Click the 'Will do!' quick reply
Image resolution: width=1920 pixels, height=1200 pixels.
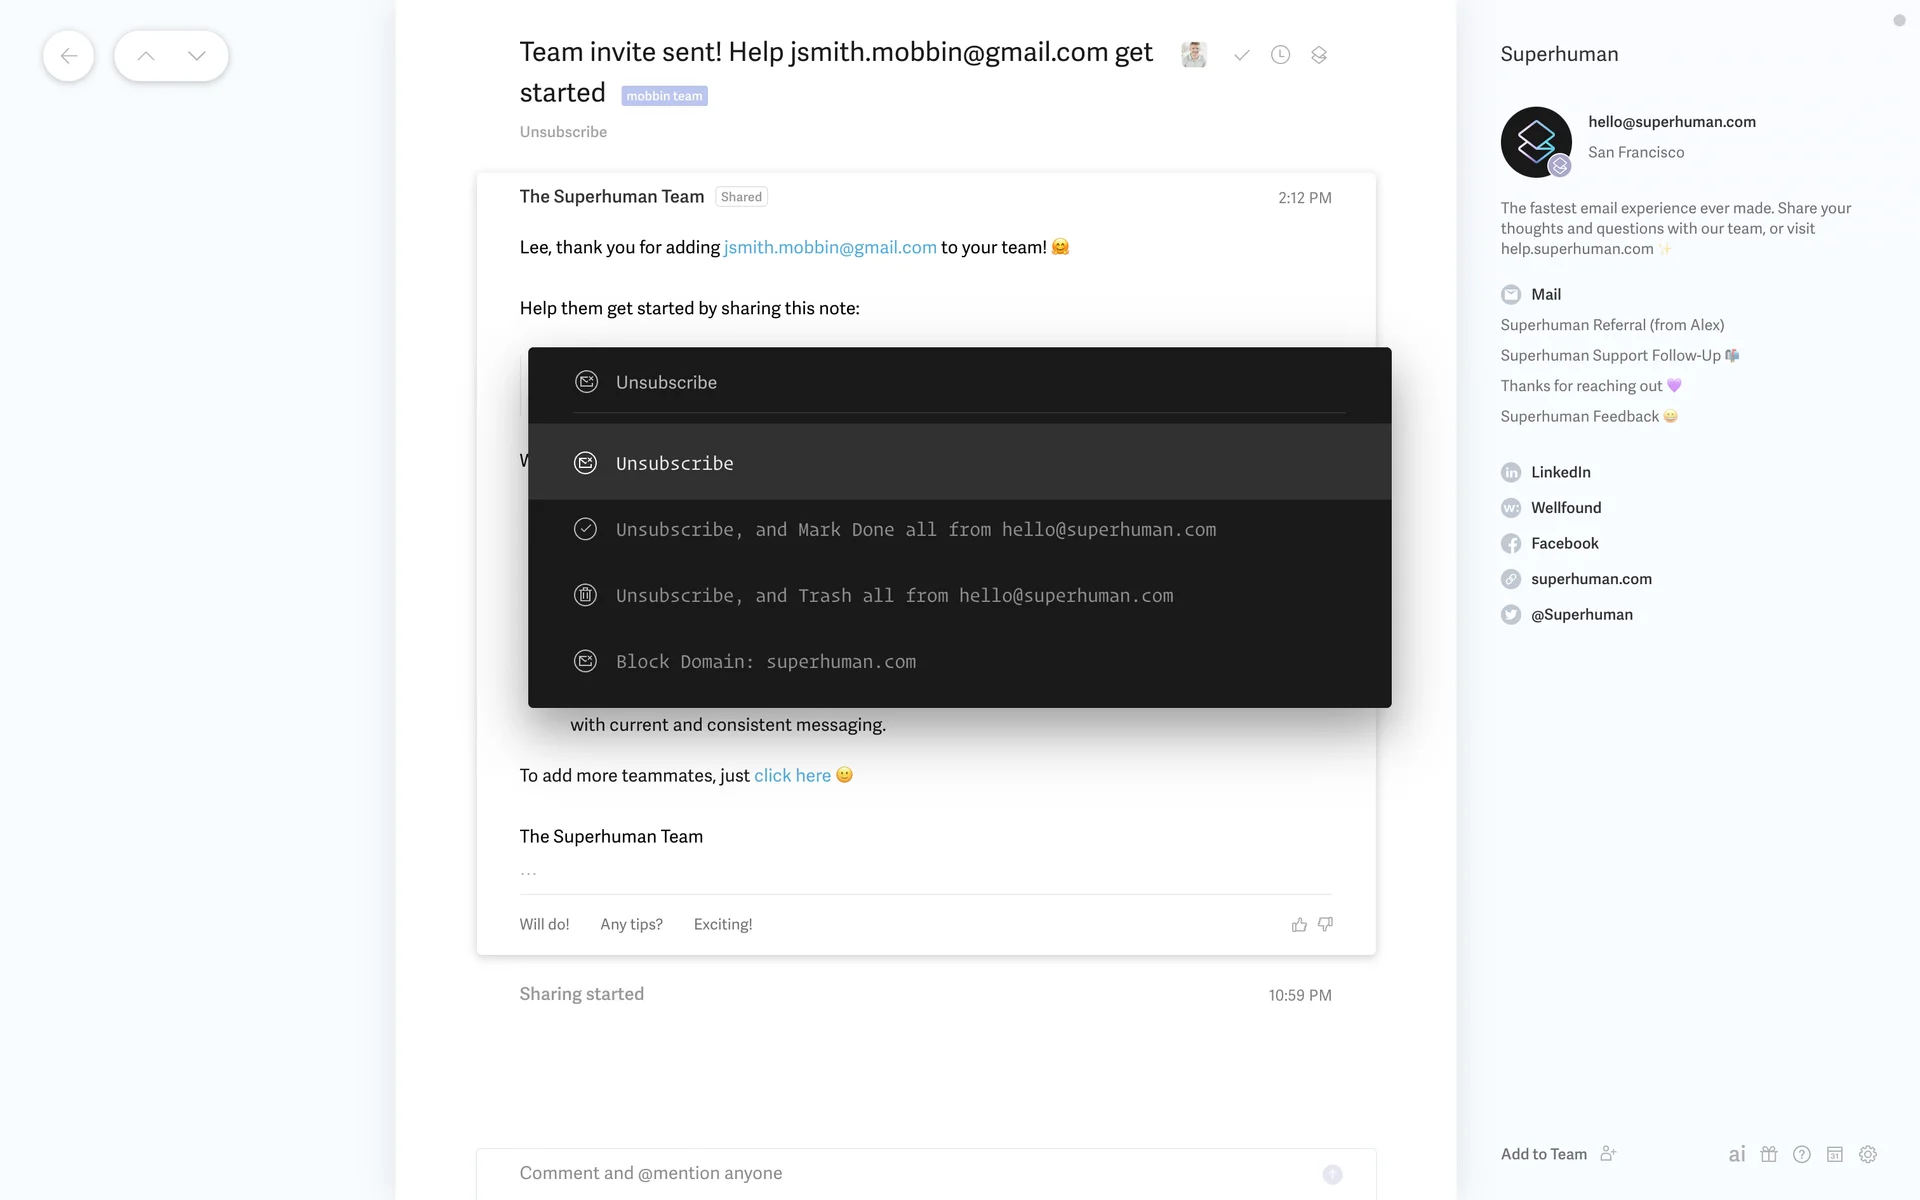(544, 924)
